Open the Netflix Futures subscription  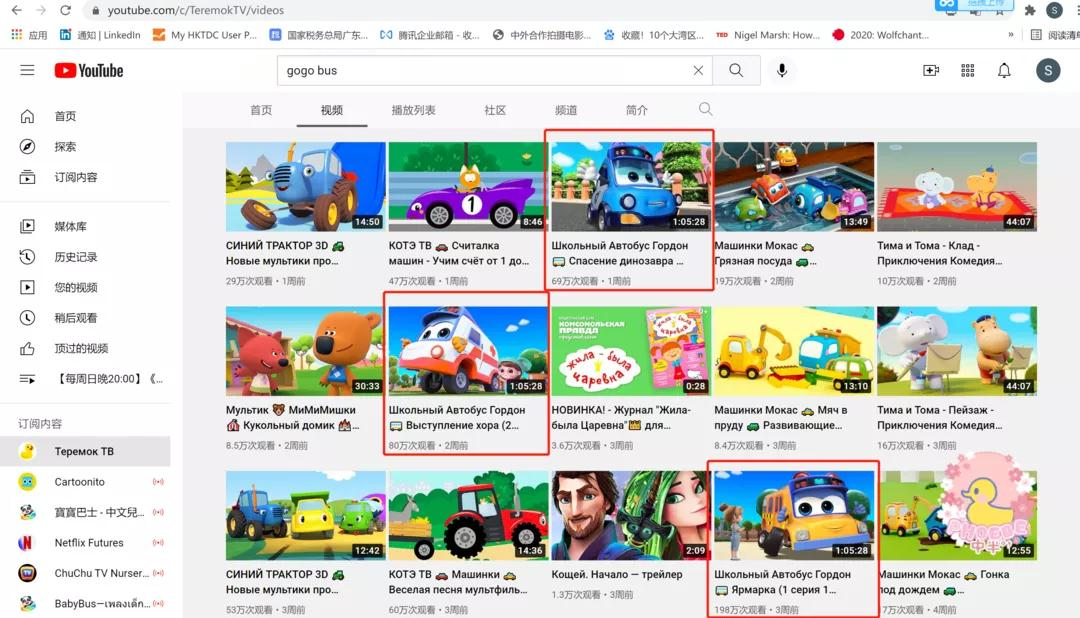coord(85,542)
